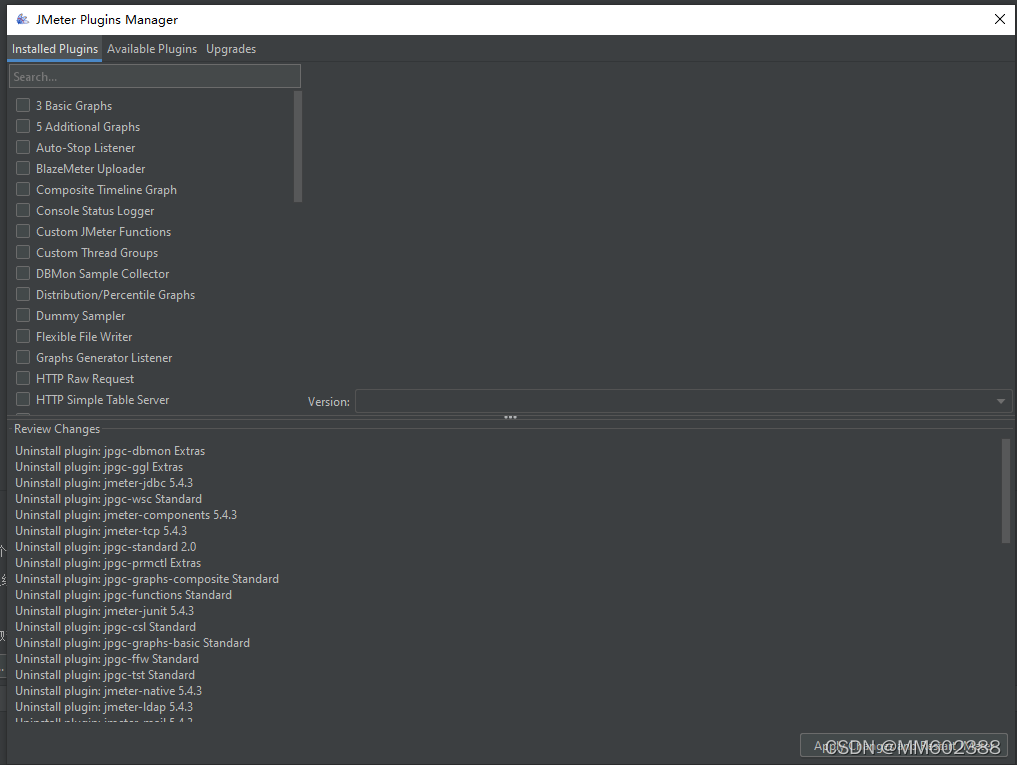Screen dimensions: 1017x765
Task: Tick the 3 Basic Graphs checkbox
Action: [23, 105]
